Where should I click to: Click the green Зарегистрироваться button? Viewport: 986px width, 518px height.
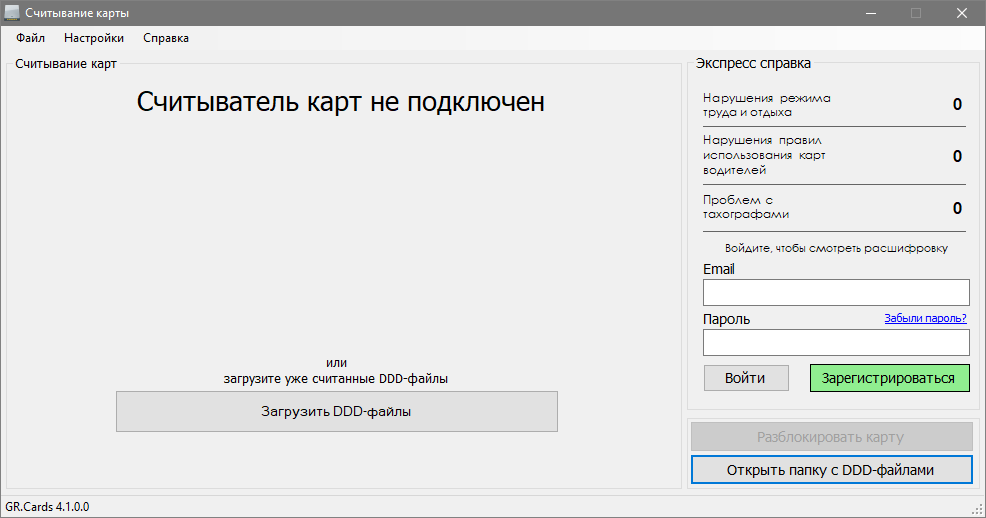click(889, 378)
